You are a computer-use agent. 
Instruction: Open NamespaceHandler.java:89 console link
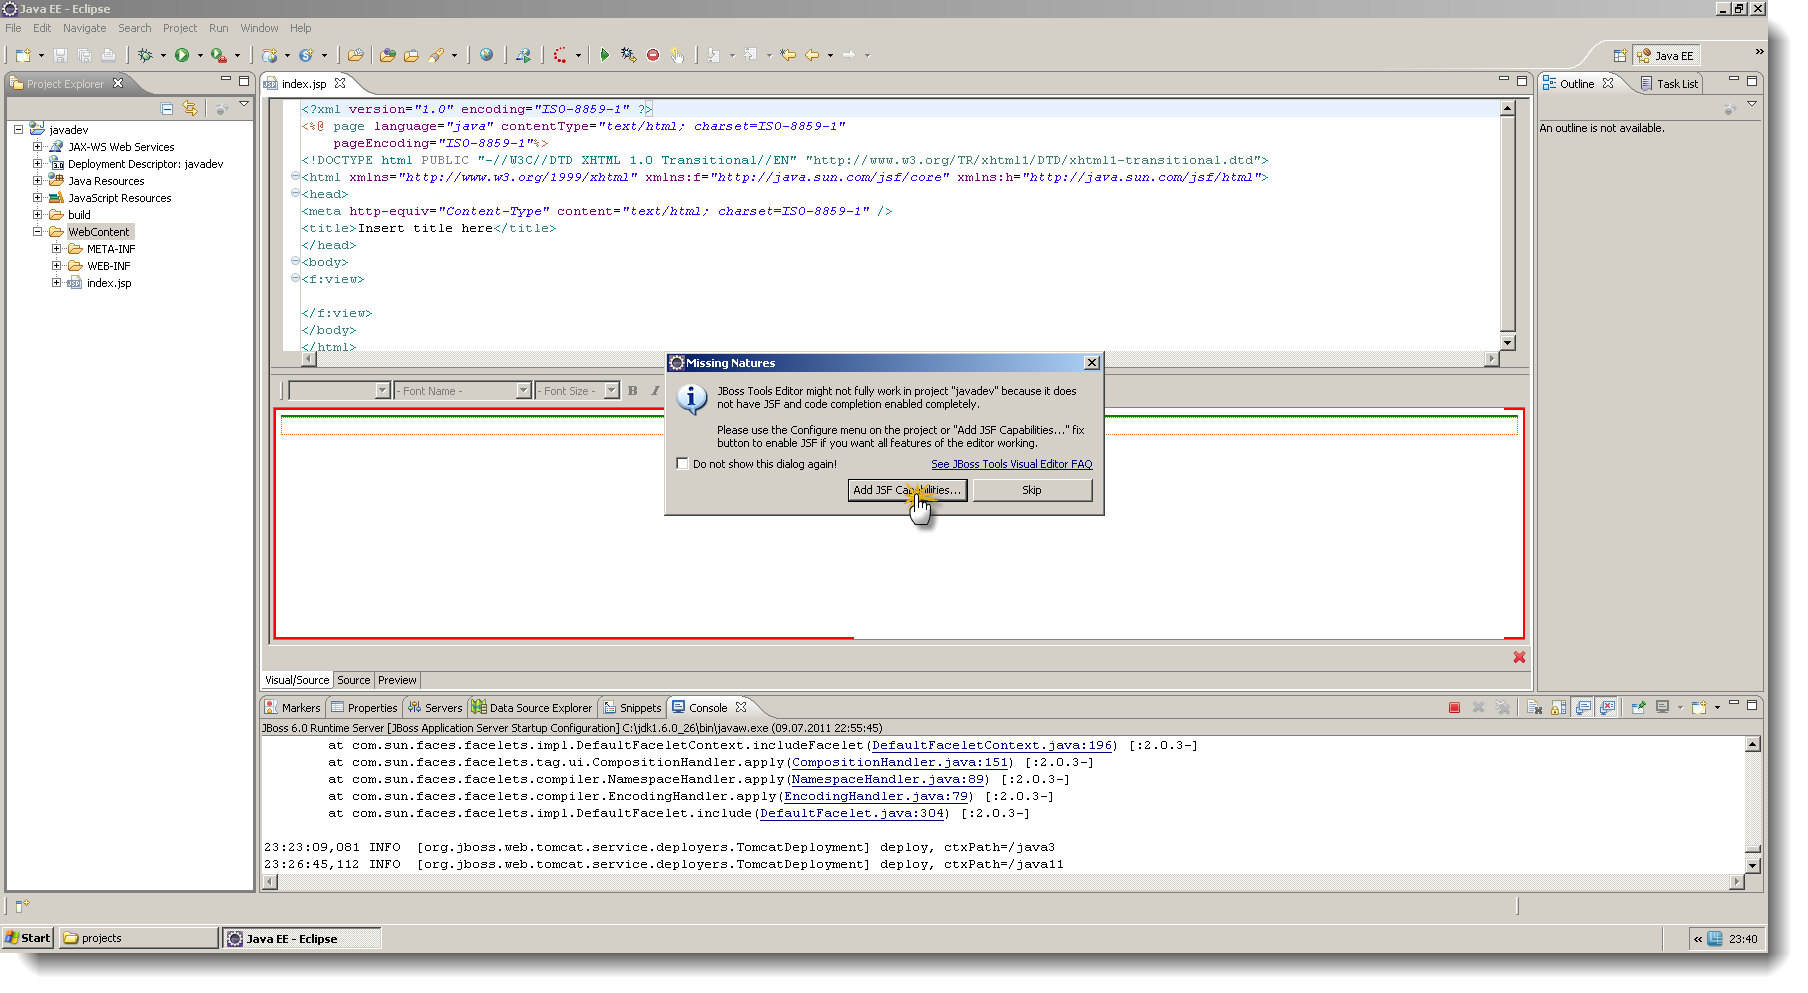click(x=888, y=779)
